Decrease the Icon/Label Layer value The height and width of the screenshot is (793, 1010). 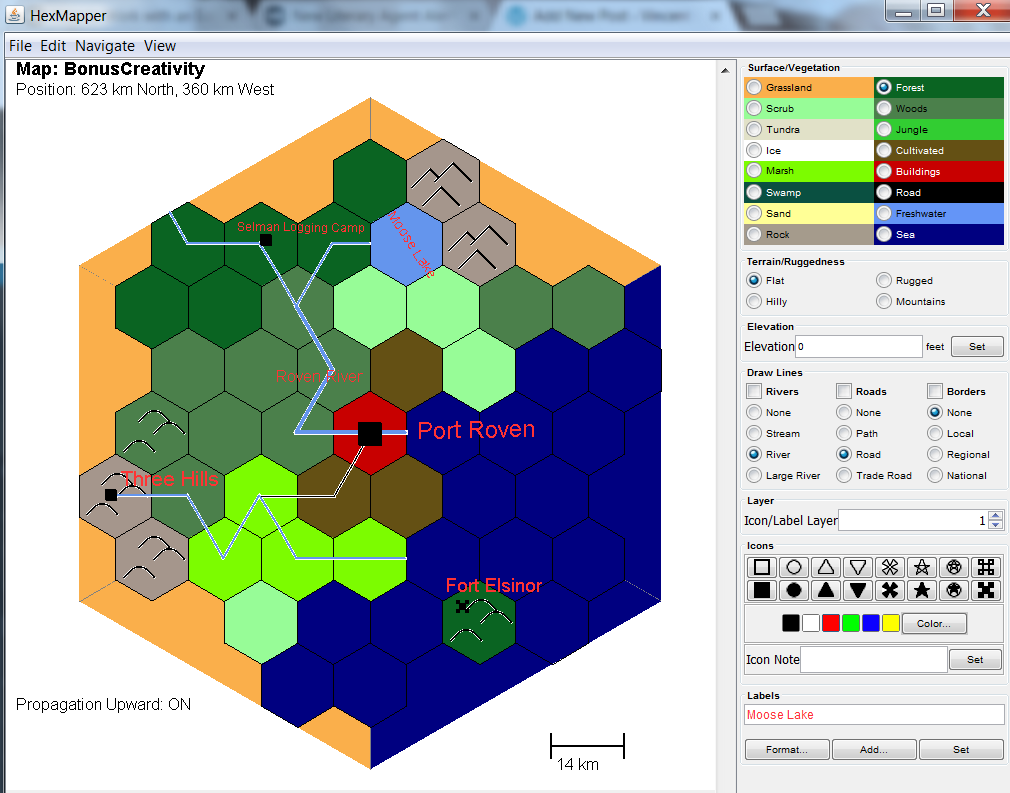994,524
